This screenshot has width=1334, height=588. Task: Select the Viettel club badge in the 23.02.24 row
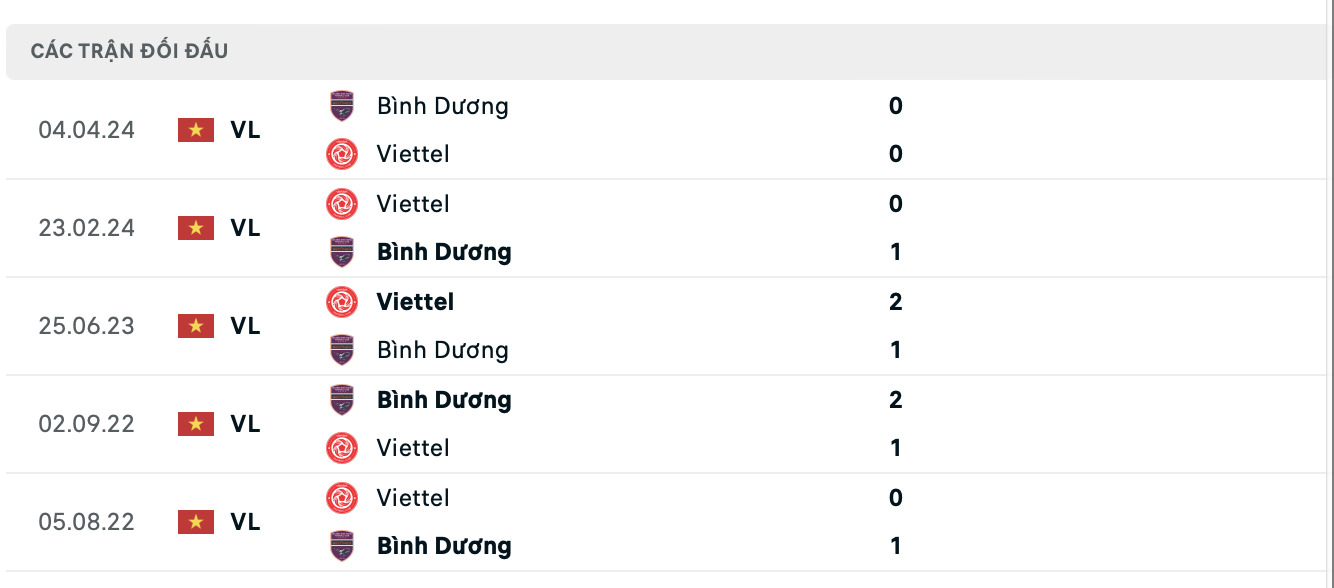click(x=342, y=203)
